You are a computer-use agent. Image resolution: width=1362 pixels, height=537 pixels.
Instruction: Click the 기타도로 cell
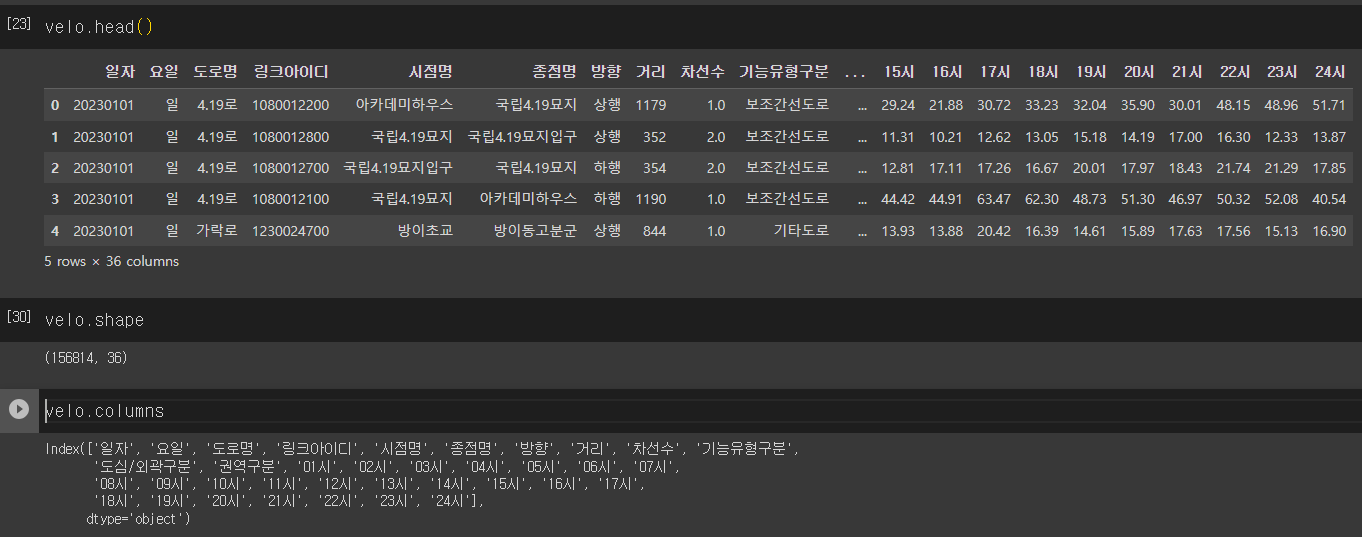tap(801, 231)
